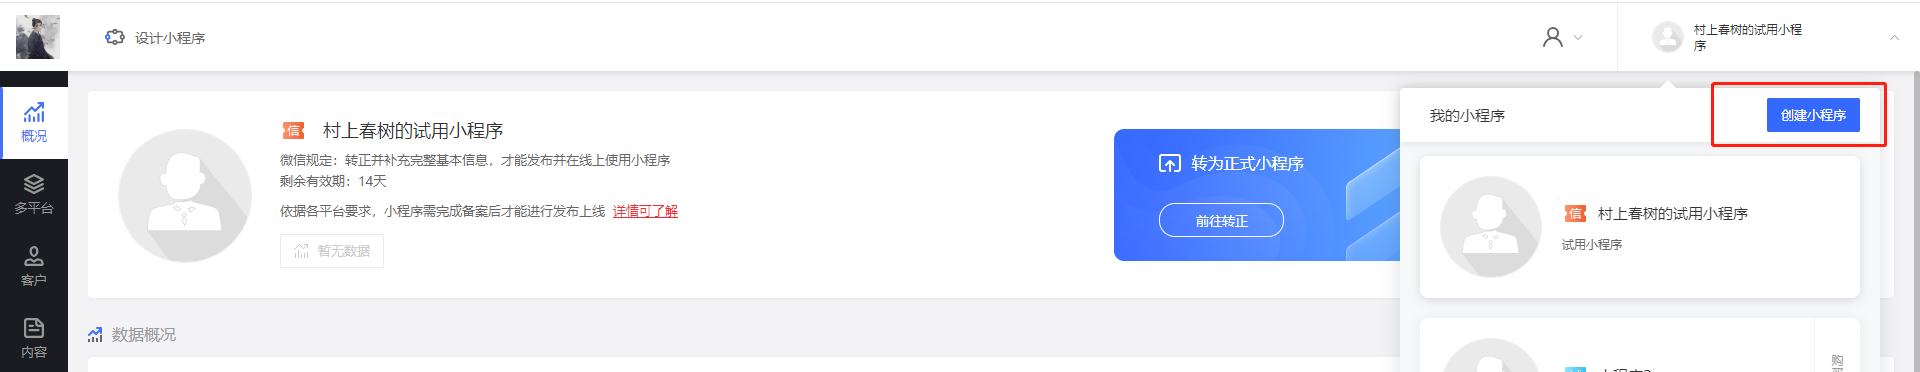
Task: Click the orange 信 badge next to main title
Action: click(293, 130)
